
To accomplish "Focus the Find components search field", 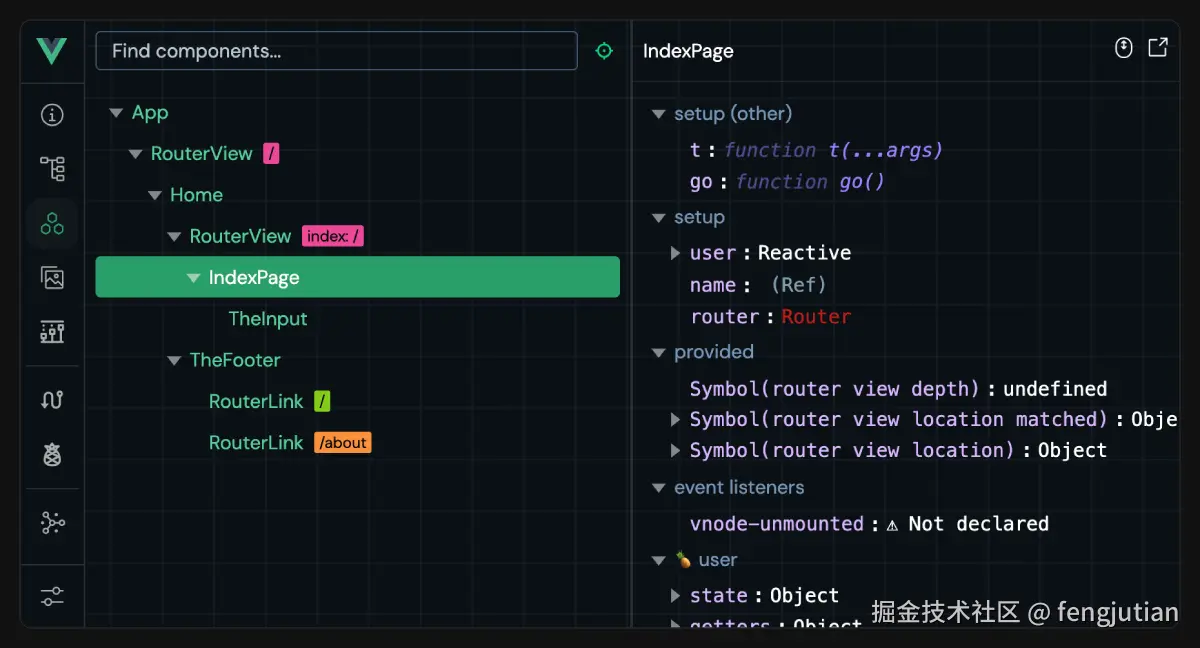I will (336, 51).
